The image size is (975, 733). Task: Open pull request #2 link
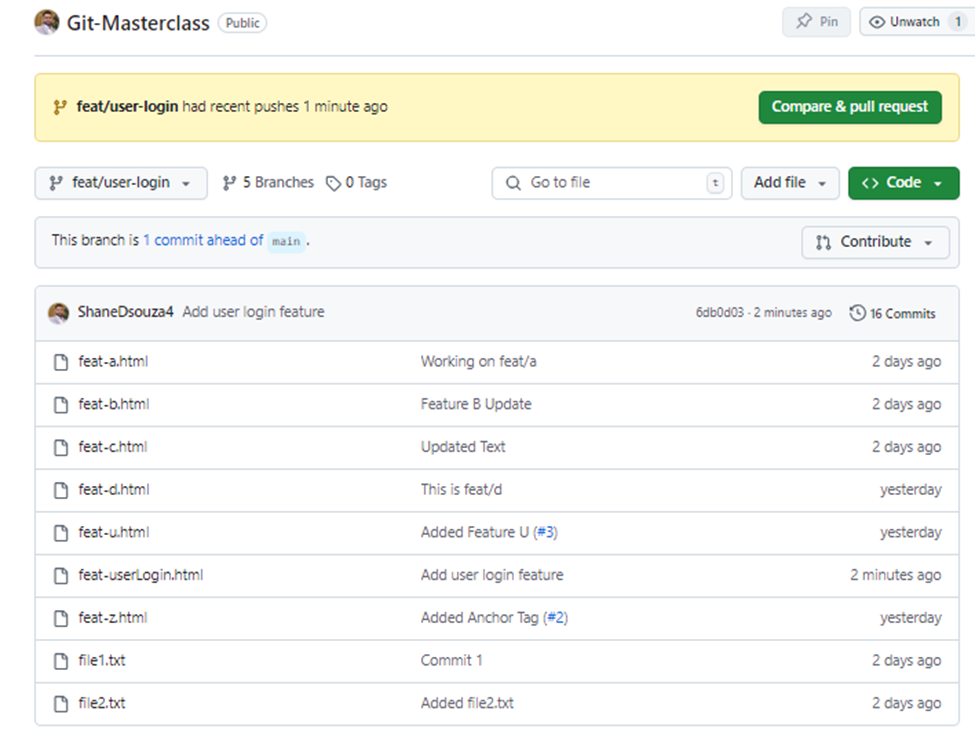click(556, 617)
